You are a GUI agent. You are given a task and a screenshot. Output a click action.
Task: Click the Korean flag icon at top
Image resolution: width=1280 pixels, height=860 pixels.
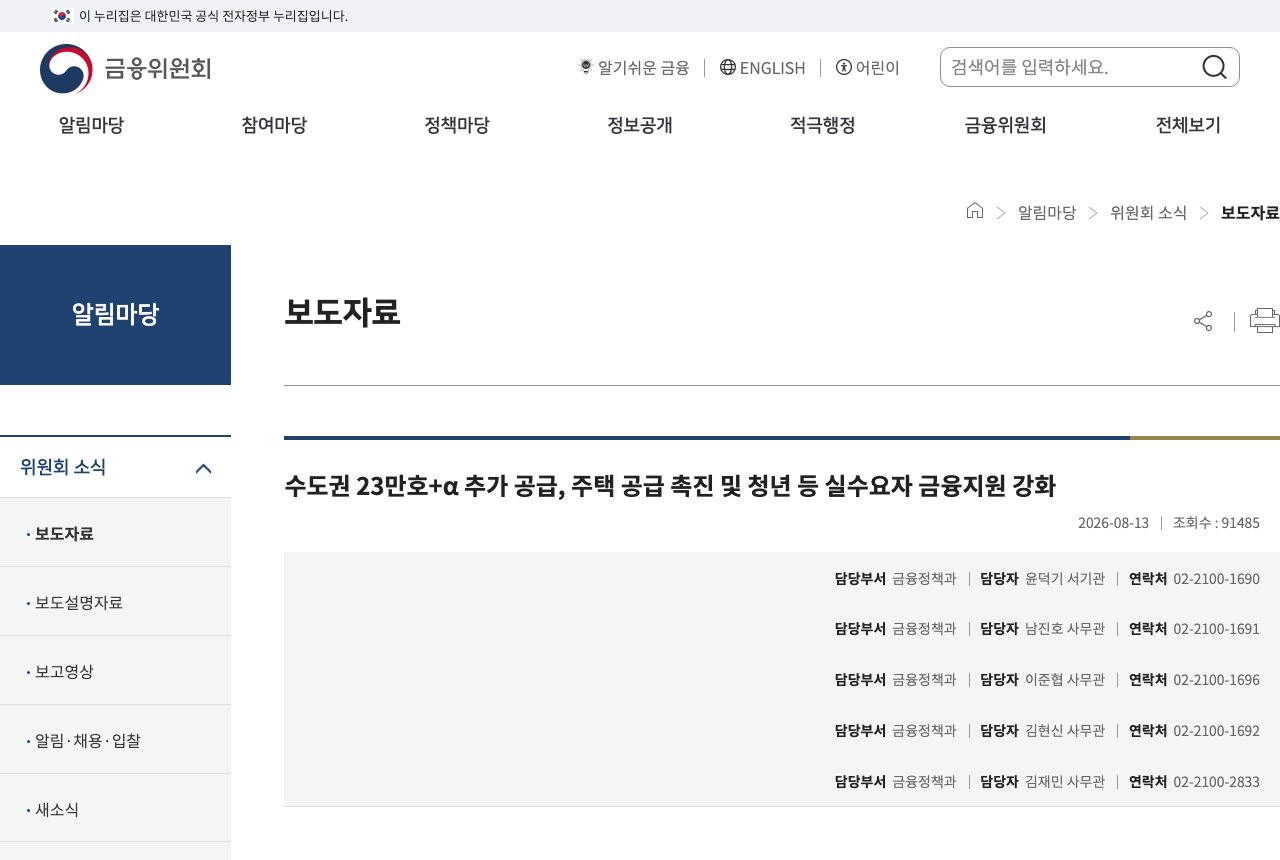coord(62,16)
